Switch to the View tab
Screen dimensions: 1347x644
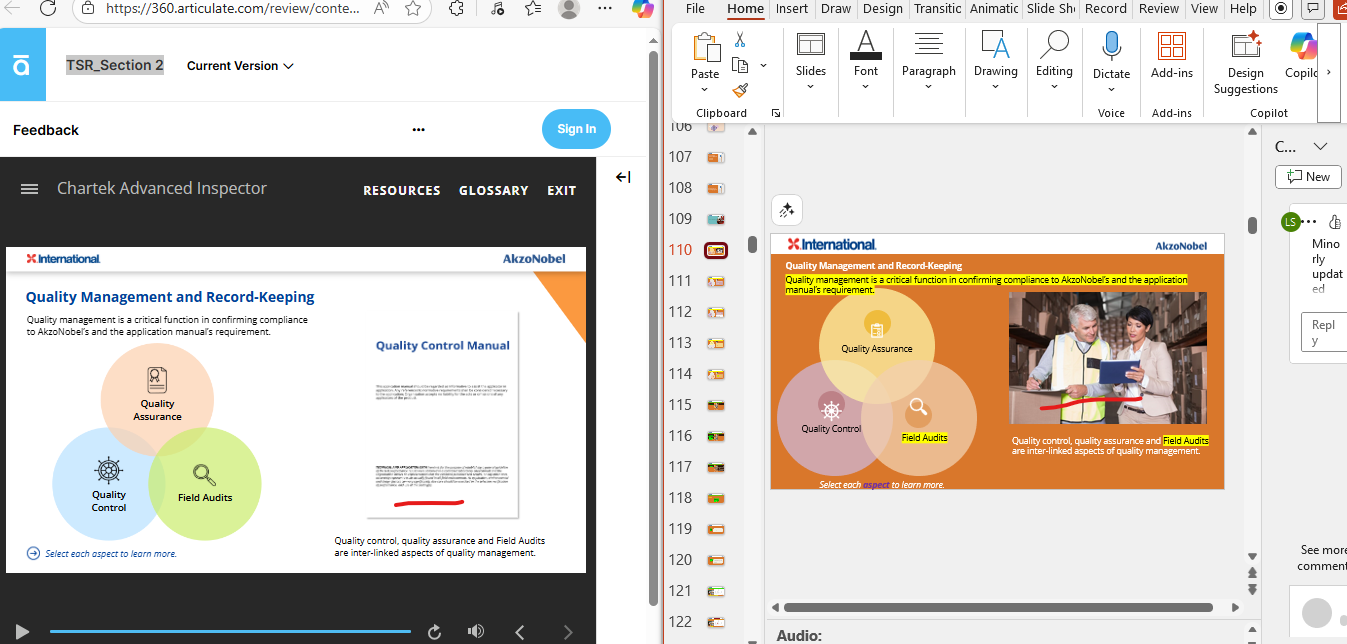pyautogui.click(x=1204, y=8)
